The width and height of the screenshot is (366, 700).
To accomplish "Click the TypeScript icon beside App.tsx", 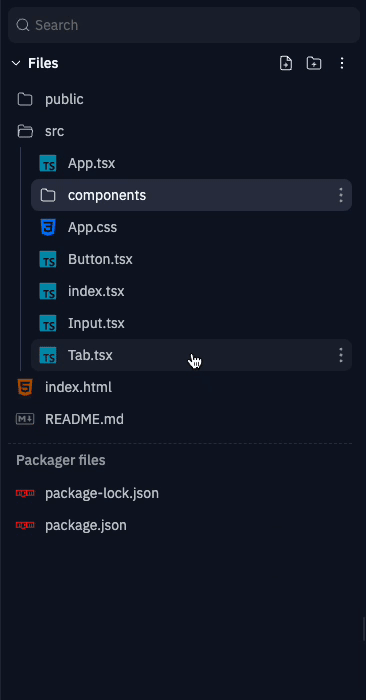I will (x=48, y=163).
